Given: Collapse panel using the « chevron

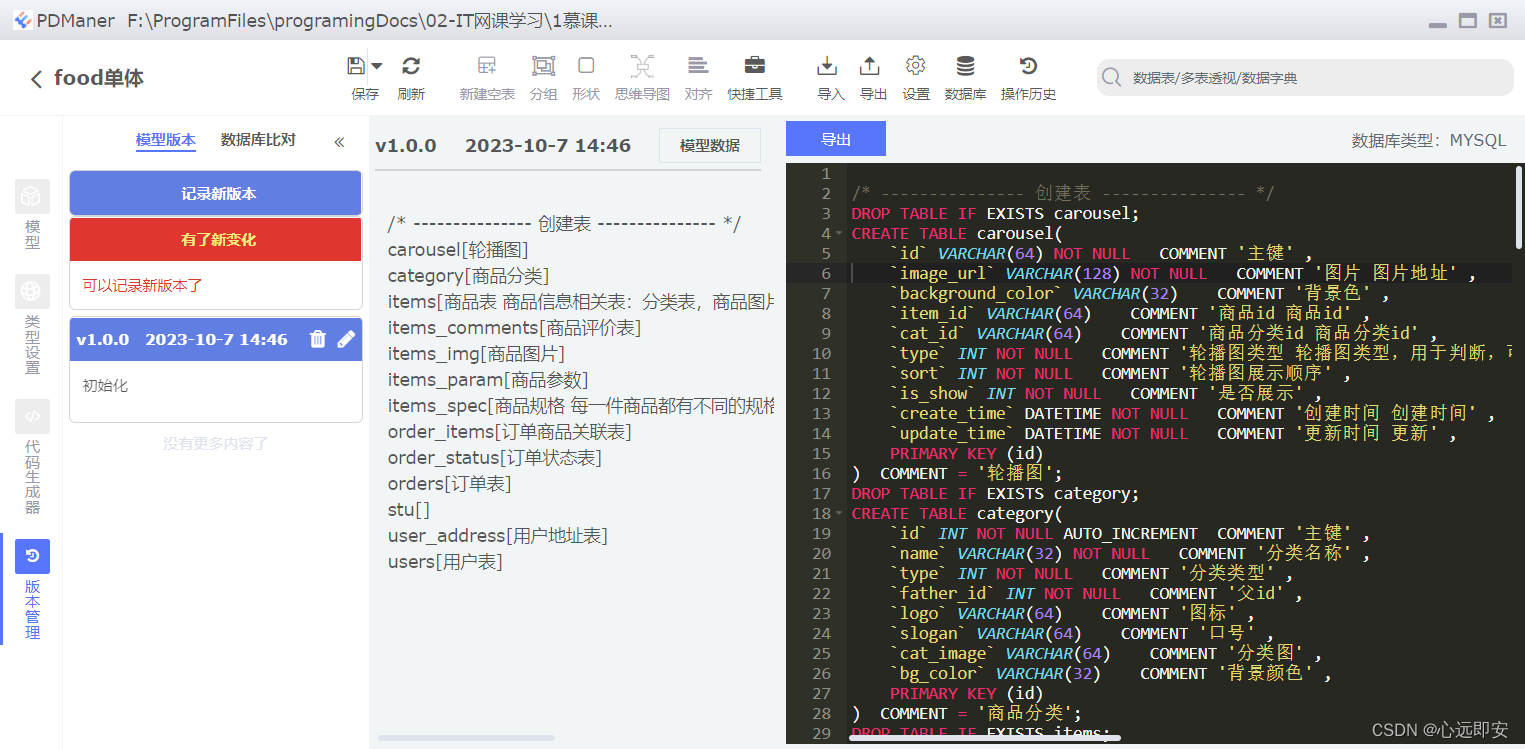Looking at the screenshot, I should 339,141.
